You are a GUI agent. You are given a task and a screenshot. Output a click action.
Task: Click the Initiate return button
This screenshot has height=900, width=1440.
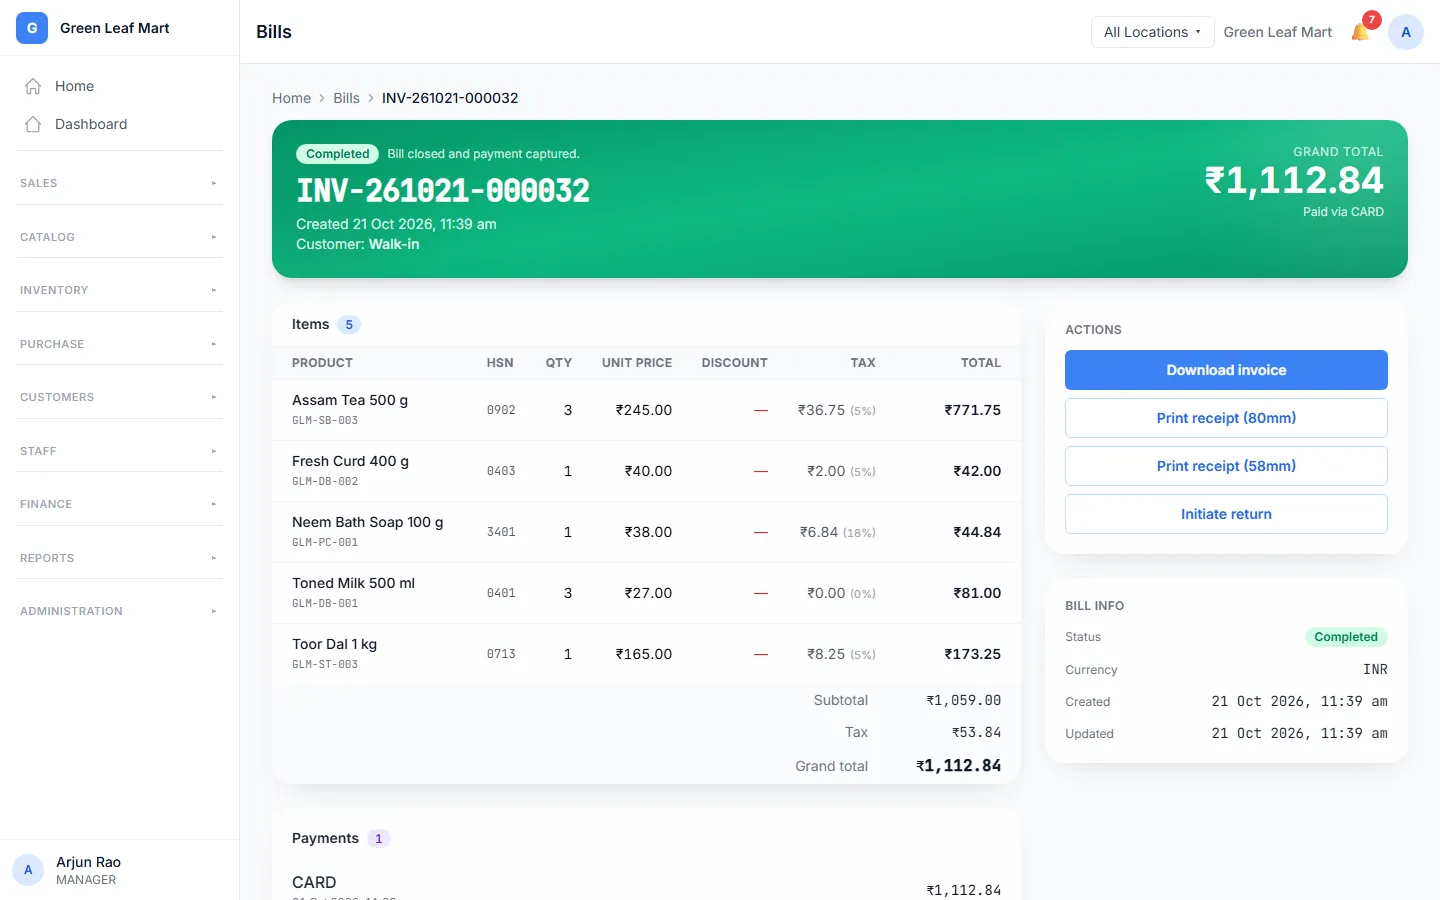tap(1226, 514)
